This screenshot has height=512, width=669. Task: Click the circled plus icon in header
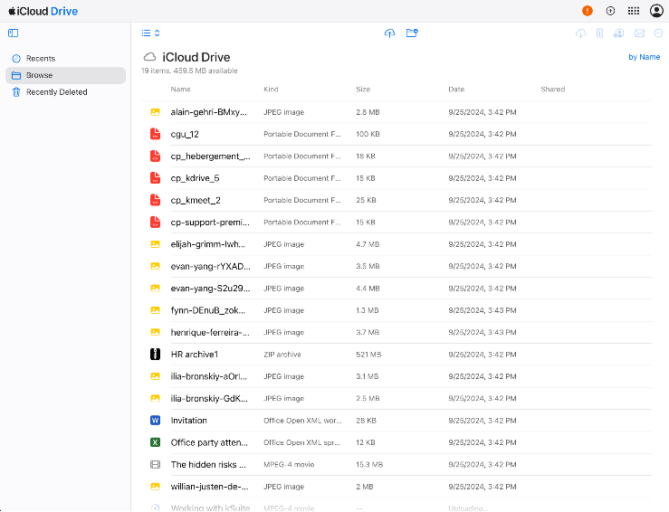(x=611, y=11)
